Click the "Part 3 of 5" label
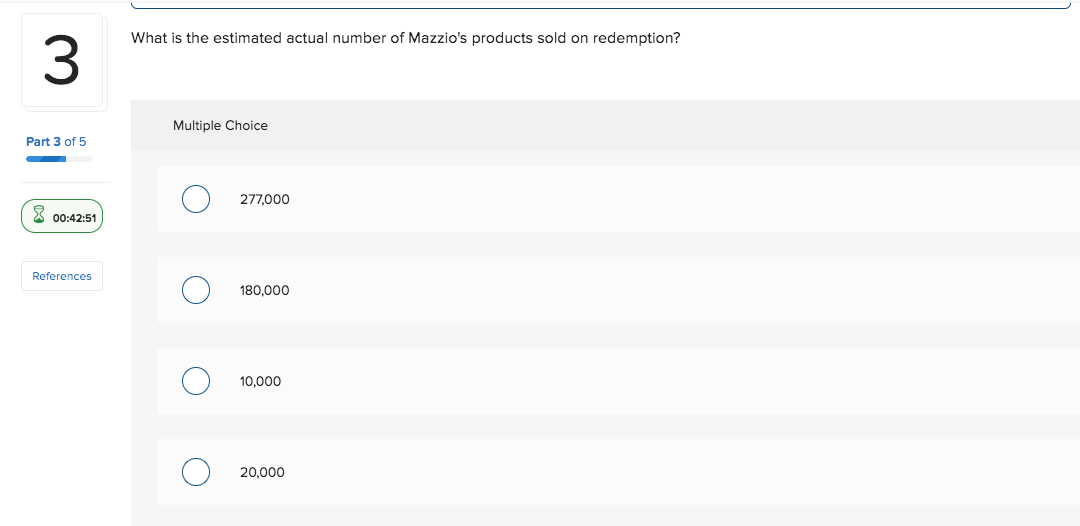This screenshot has width=1080, height=526. pyautogui.click(x=56, y=142)
